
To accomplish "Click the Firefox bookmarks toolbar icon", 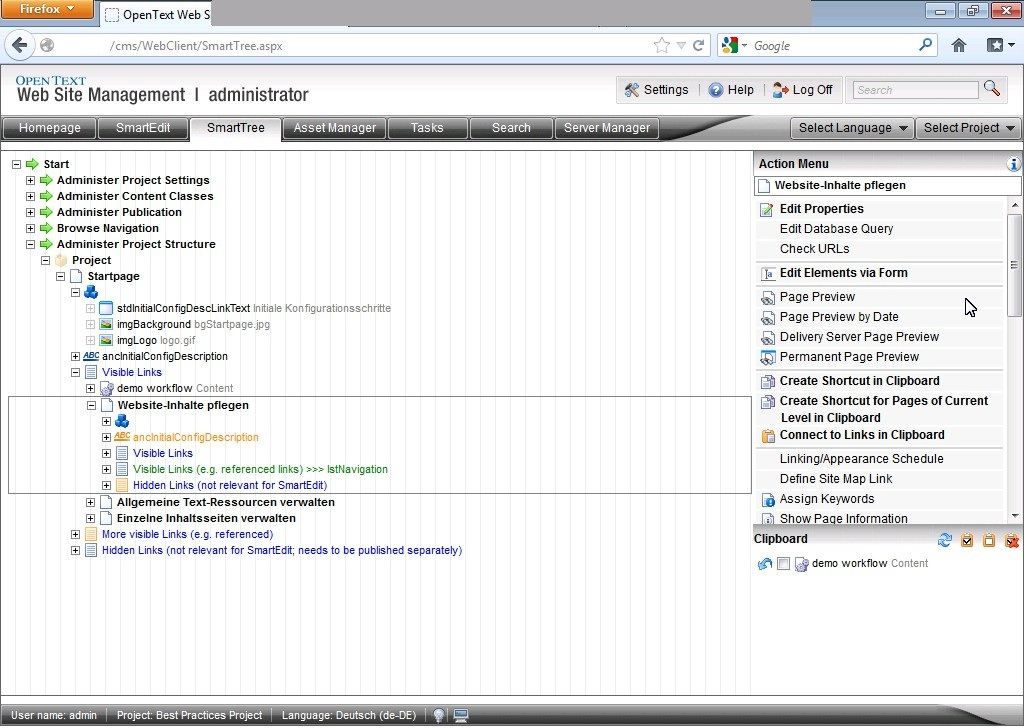I will (x=995, y=45).
